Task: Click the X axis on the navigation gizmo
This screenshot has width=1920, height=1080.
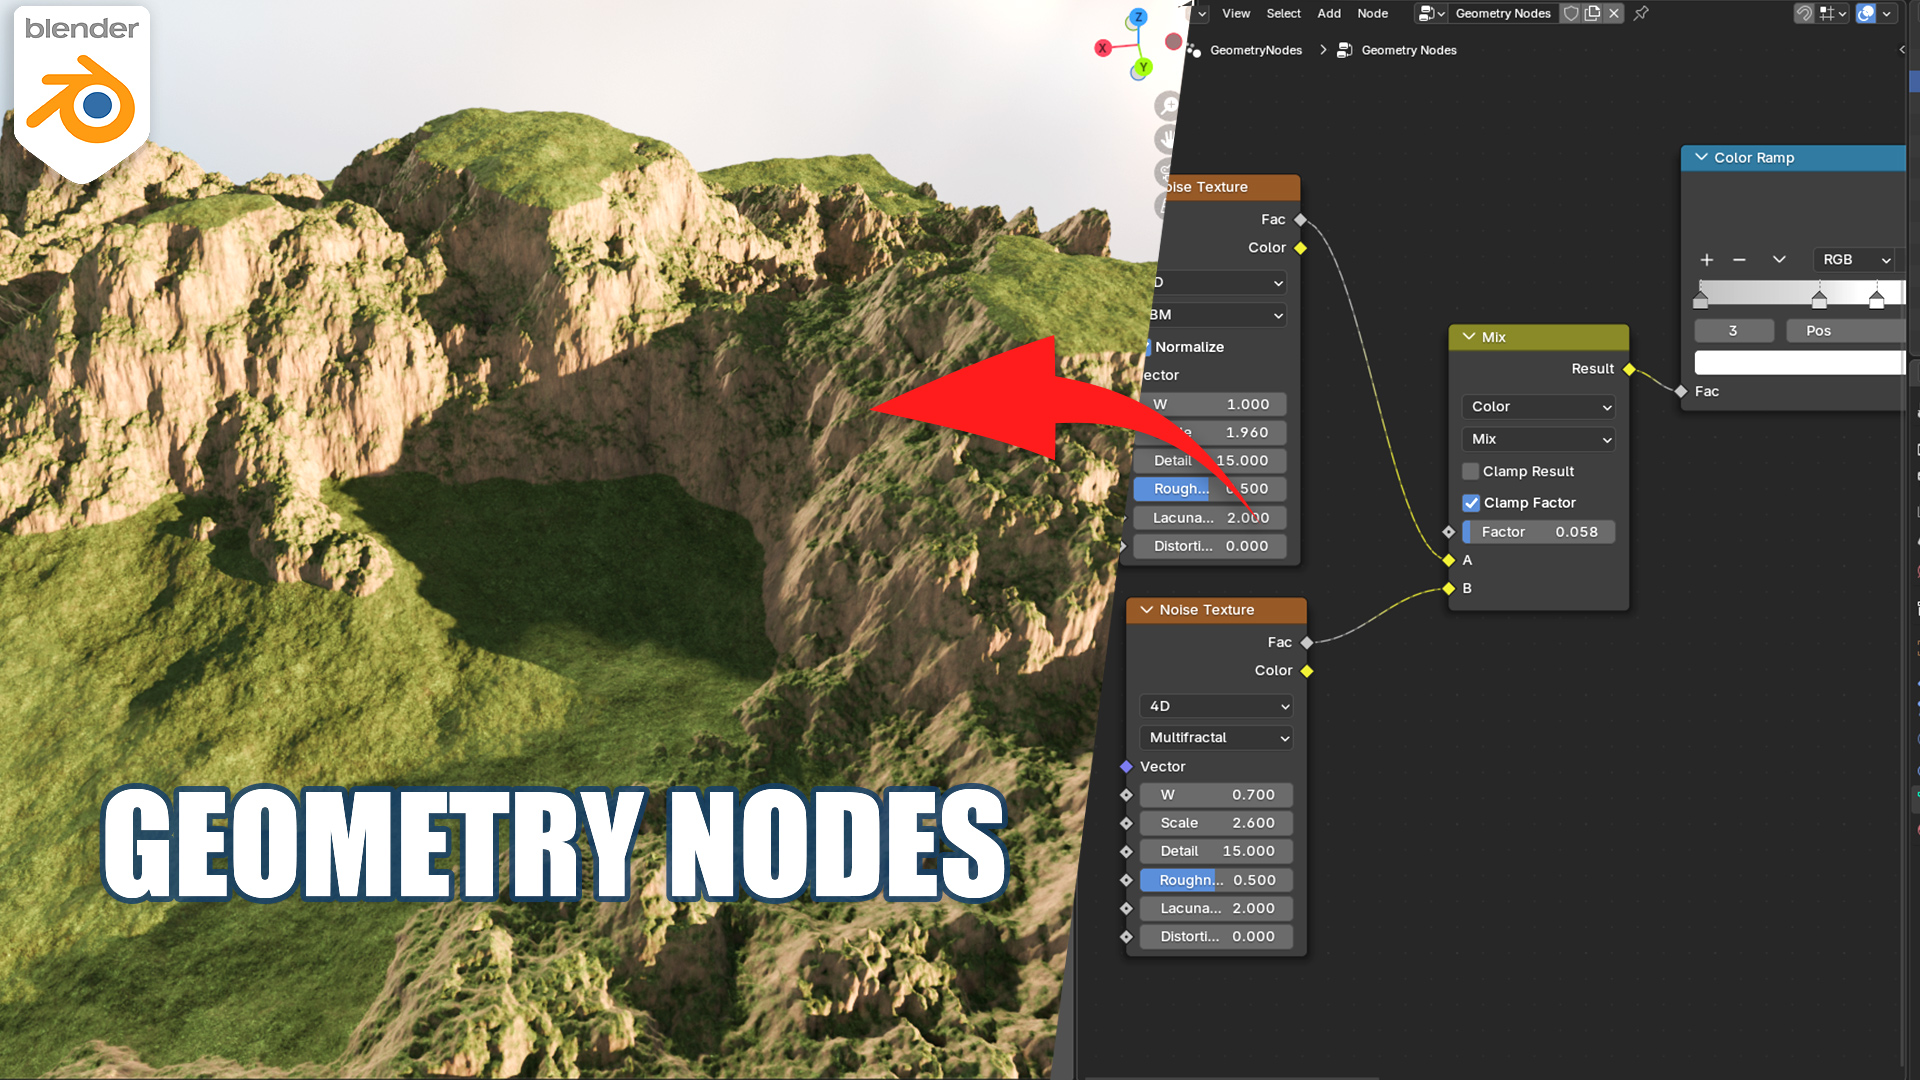Action: 1103,47
